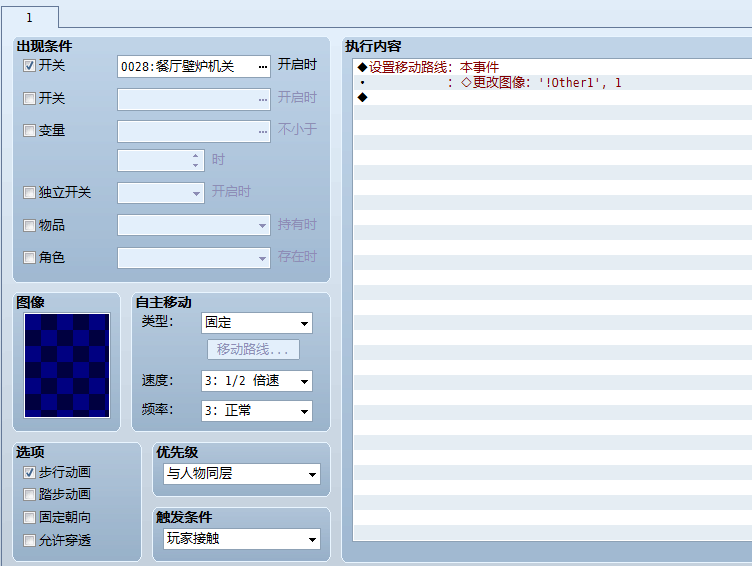This screenshot has width=752, height=566.
Task: Click the variable selection field
Action: tap(194, 131)
